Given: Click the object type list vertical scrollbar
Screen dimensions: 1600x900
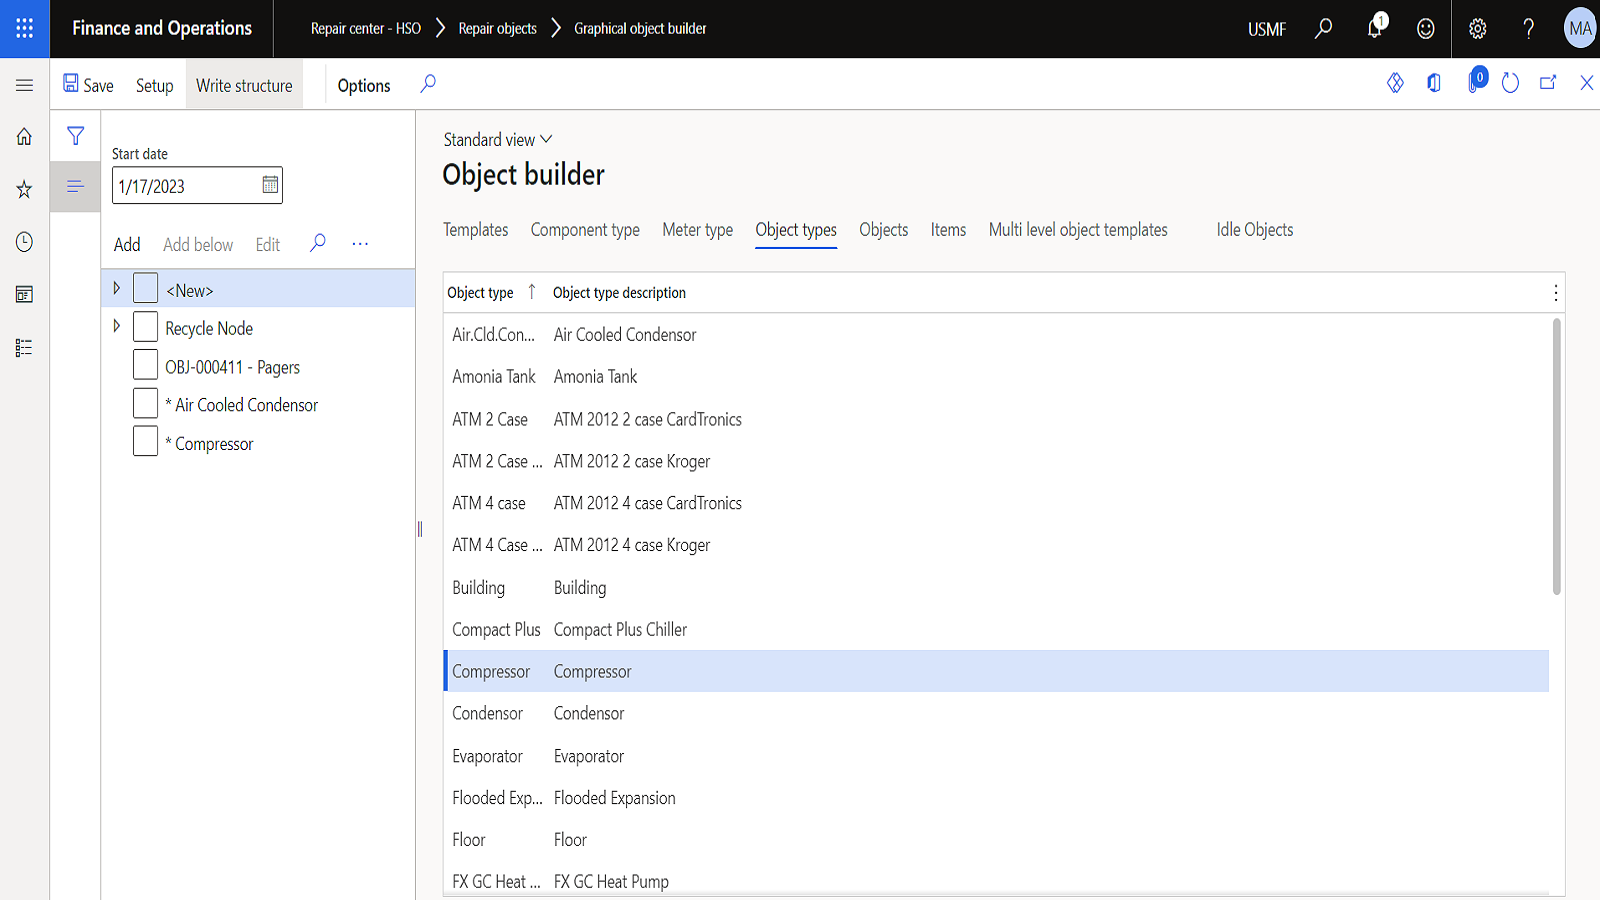Looking at the screenshot, I should pos(1556,456).
